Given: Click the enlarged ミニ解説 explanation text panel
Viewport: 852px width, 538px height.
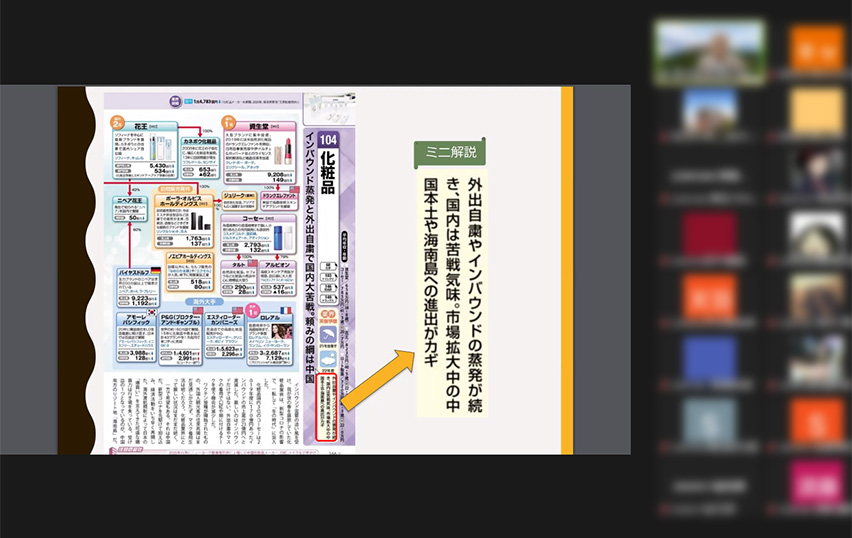Looking at the screenshot, I should pyautogui.click(x=452, y=293).
